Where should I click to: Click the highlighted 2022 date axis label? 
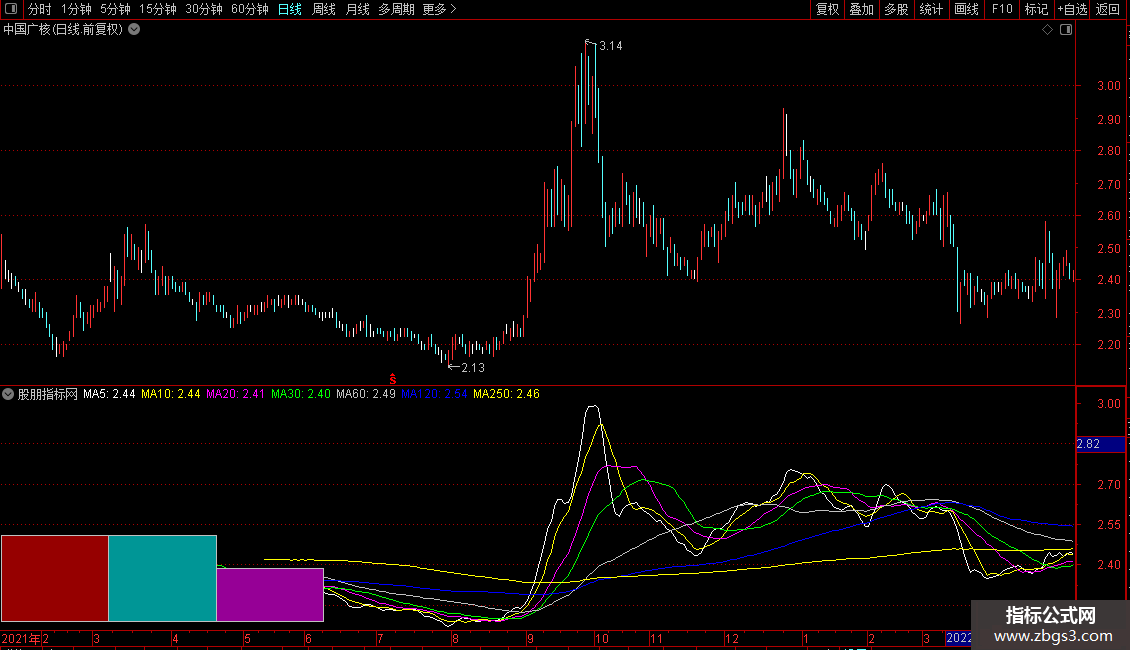(958, 638)
